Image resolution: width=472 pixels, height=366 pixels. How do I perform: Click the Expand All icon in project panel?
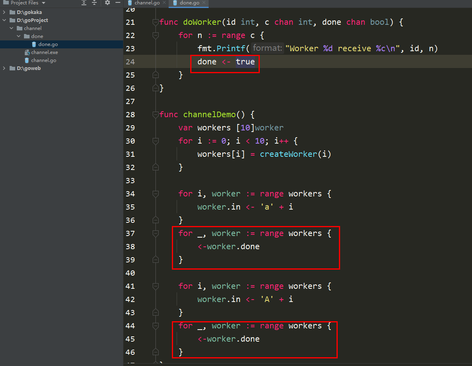(84, 3)
